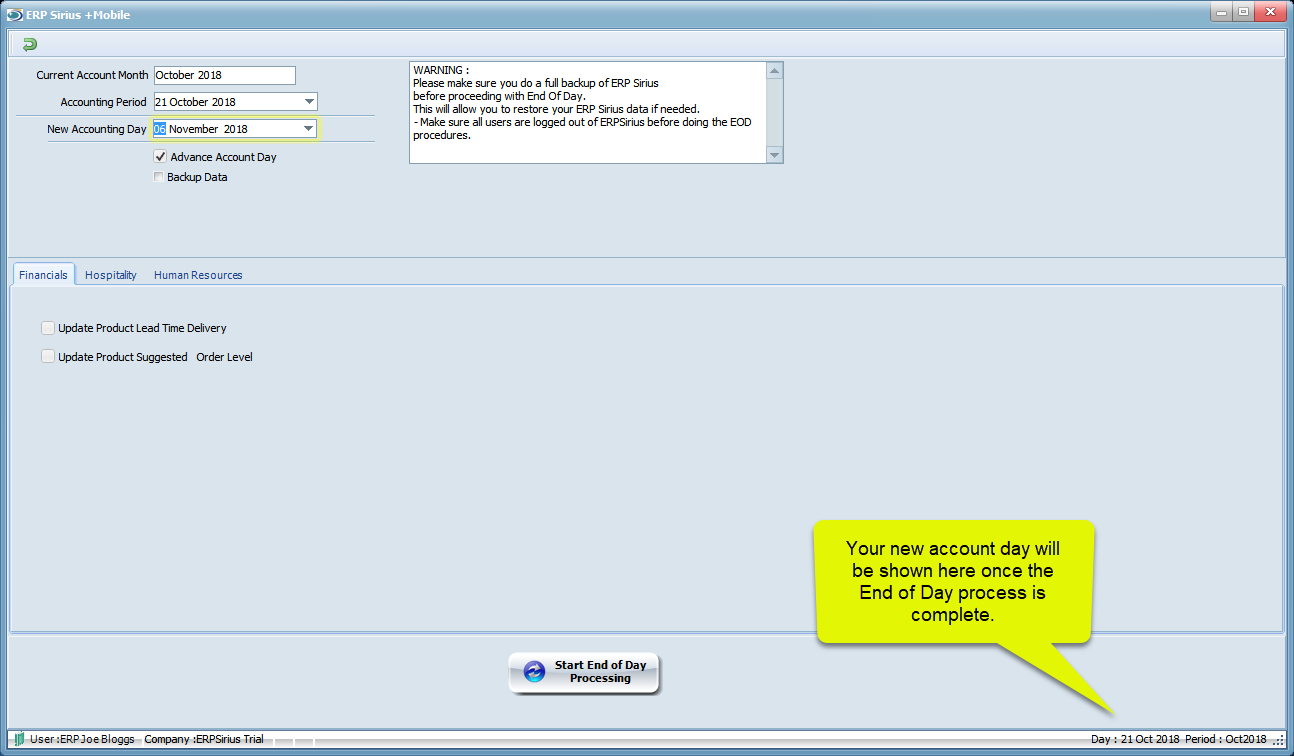Click the green return arrow icon
This screenshot has width=1294, height=756.
pyautogui.click(x=29, y=44)
